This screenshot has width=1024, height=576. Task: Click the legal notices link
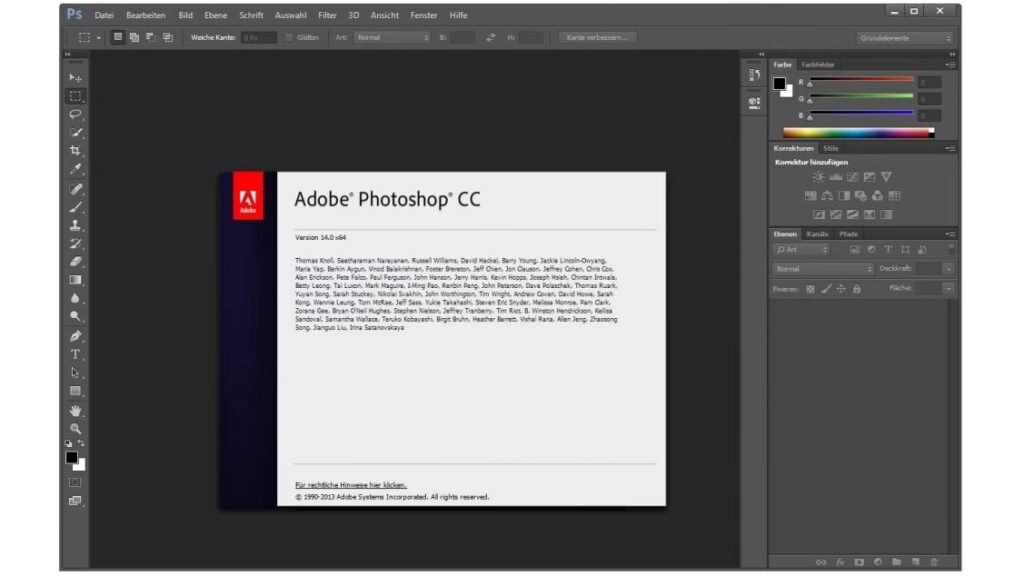[350, 485]
